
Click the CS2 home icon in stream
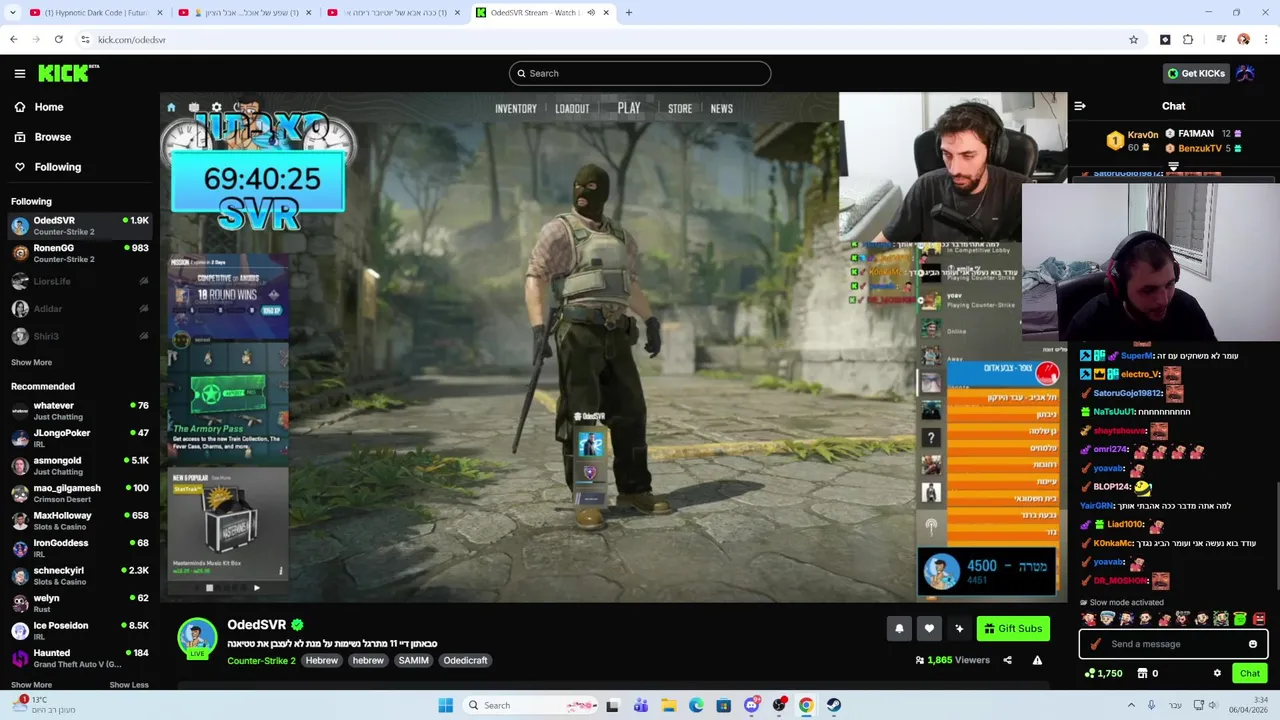point(171,108)
